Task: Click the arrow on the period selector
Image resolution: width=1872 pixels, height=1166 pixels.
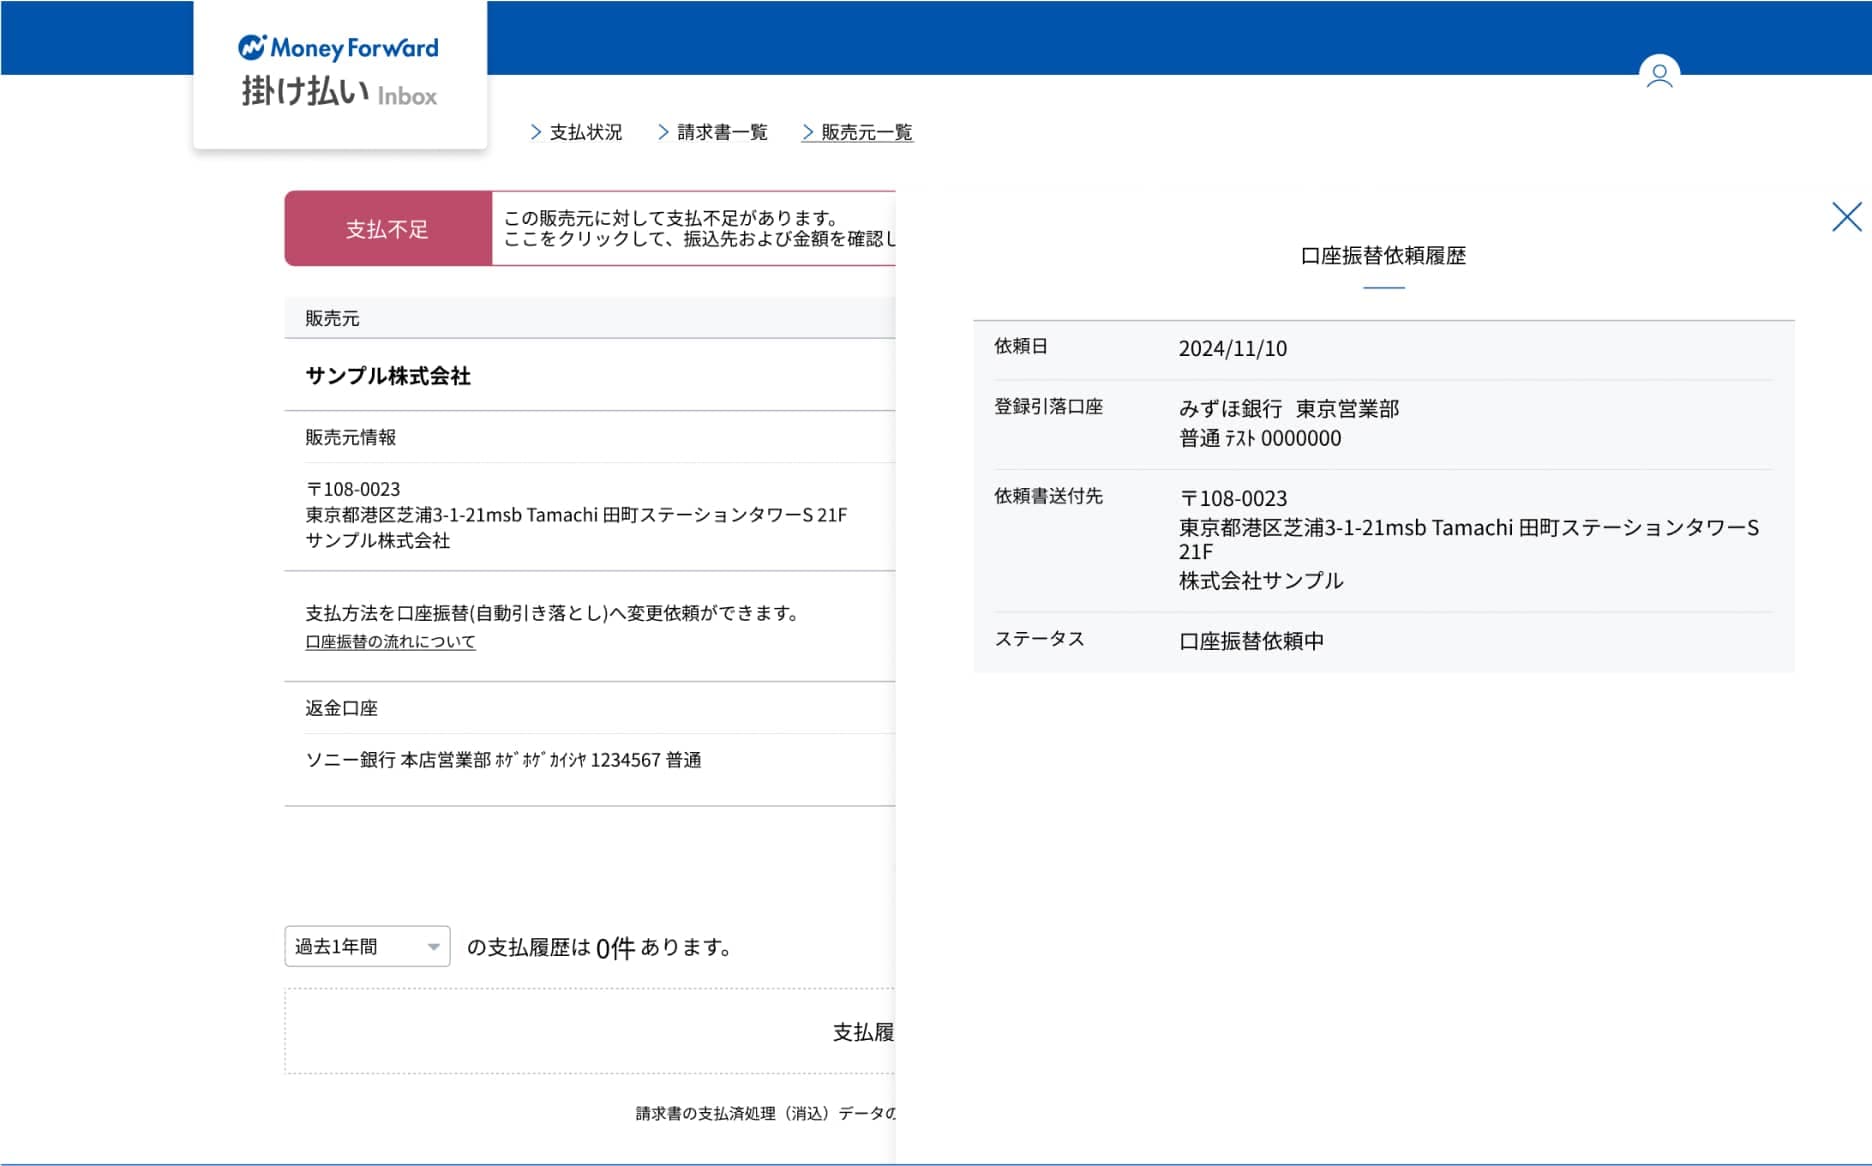Action: click(433, 947)
